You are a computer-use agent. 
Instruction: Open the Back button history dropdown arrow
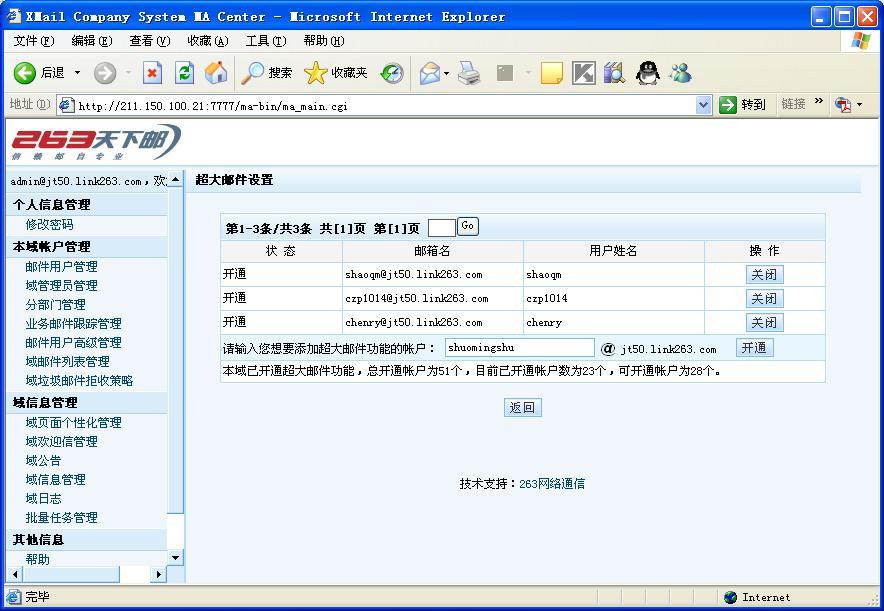coord(77,73)
